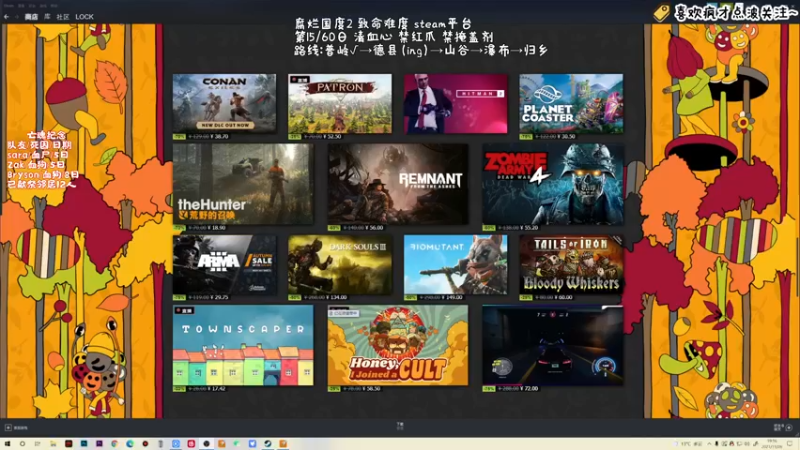
Task: Click the ¥56.00 price under Remnant
Action: coord(373,228)
